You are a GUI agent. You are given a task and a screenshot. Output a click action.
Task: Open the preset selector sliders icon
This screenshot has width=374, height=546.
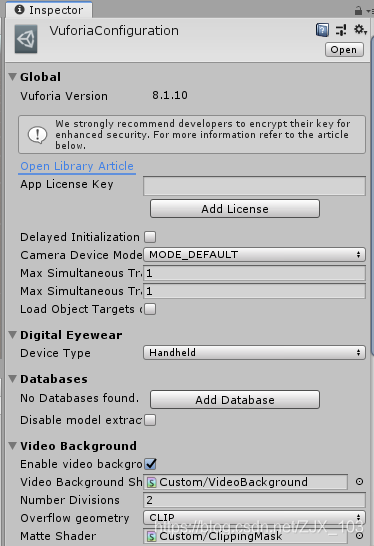click(341, 30)
